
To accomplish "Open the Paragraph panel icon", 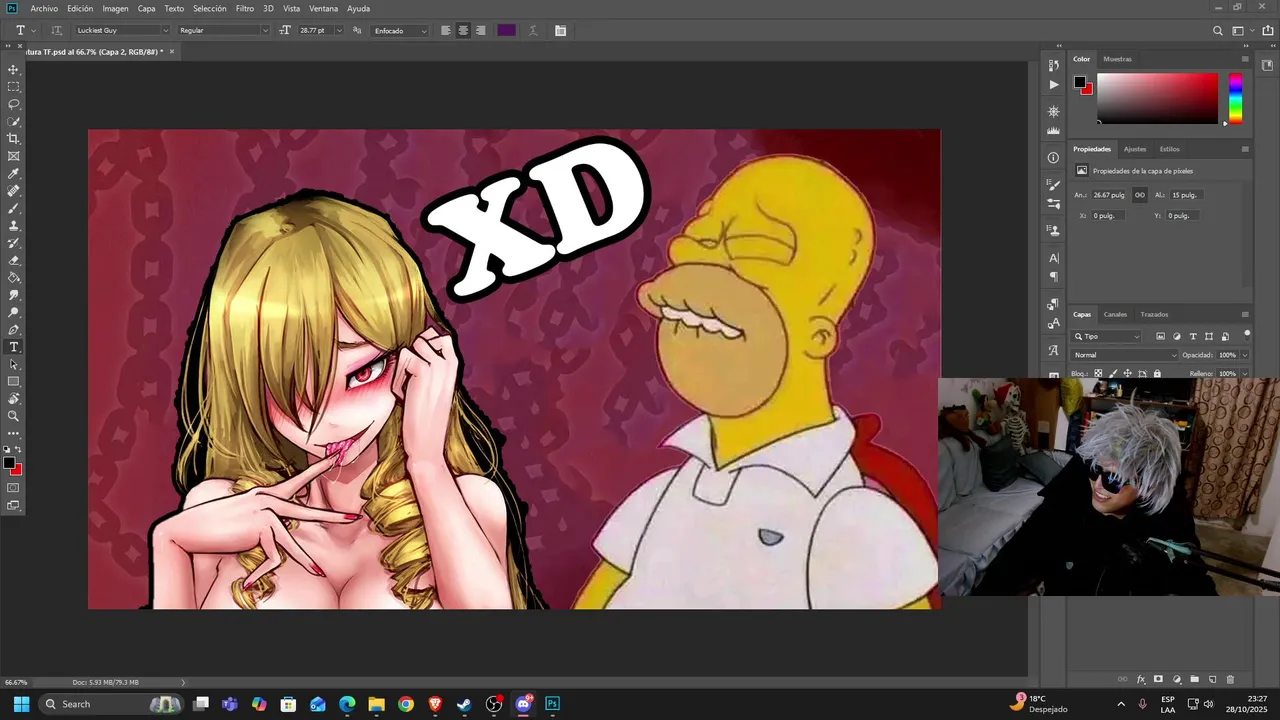I will click(x=1053, y=277).
